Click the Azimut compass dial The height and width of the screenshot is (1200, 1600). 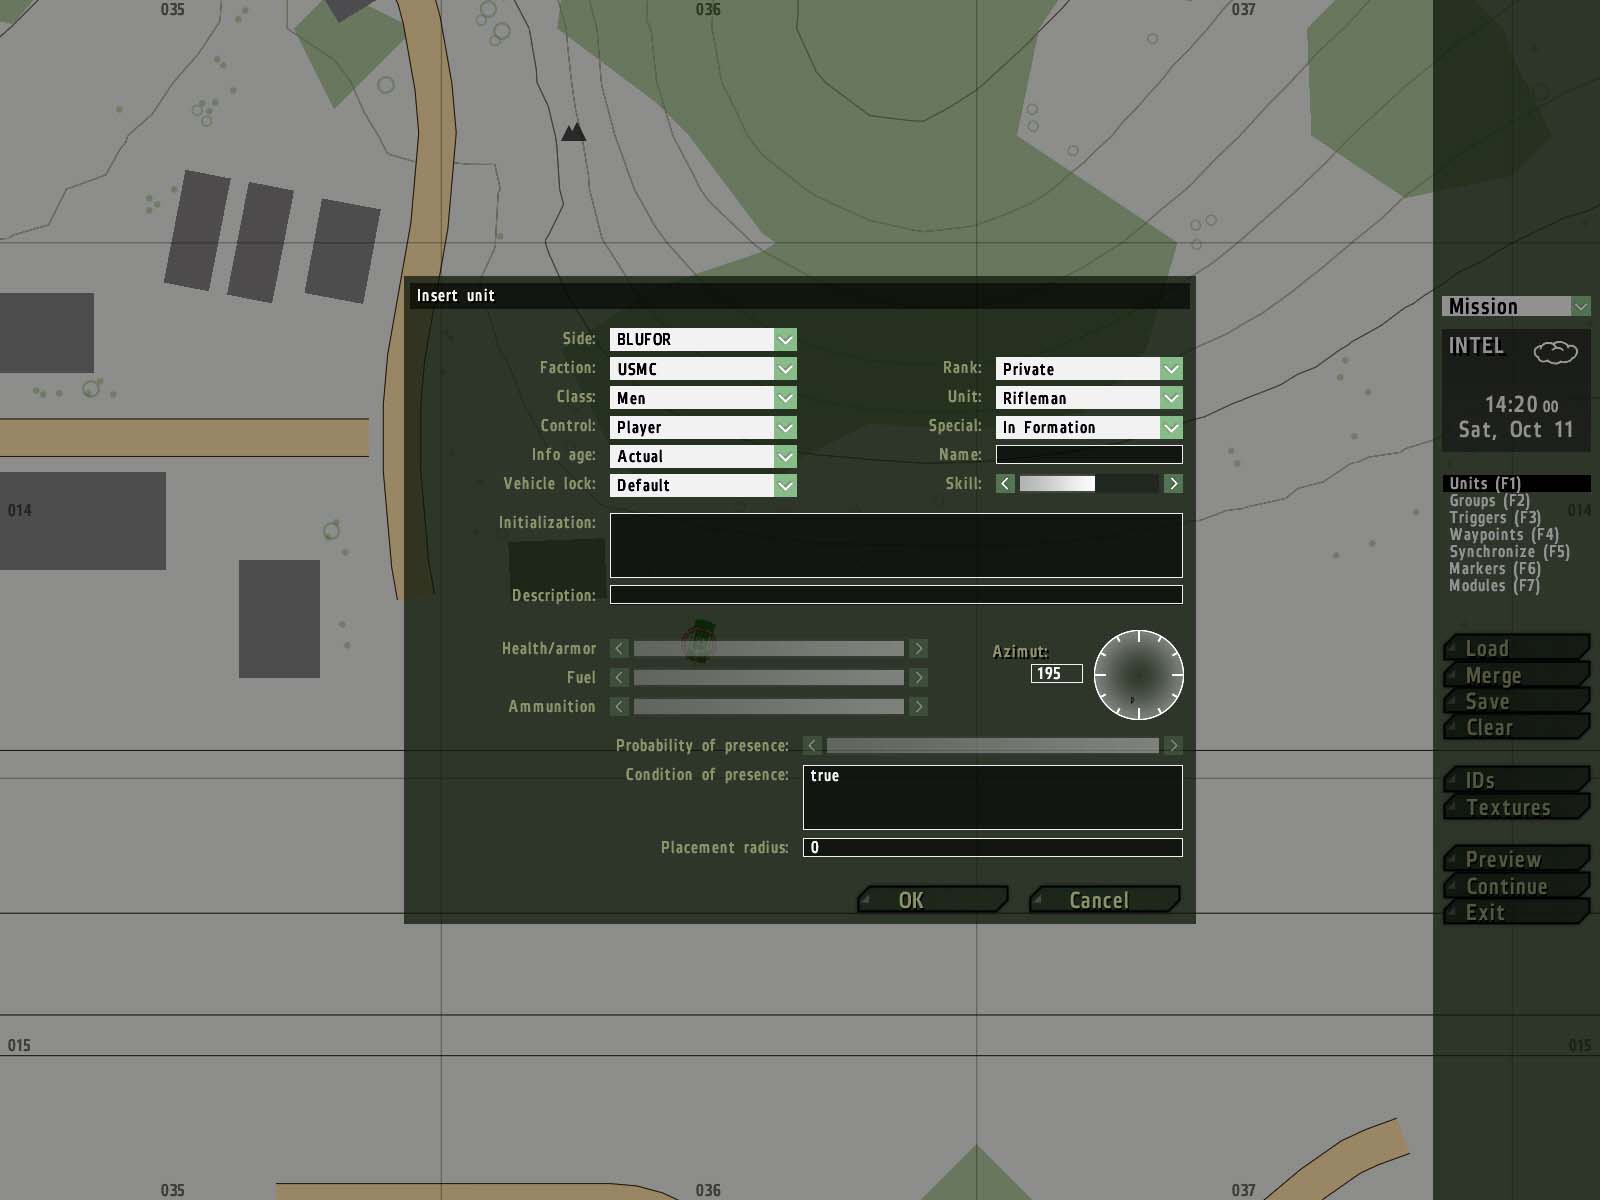coord(1138,675)
